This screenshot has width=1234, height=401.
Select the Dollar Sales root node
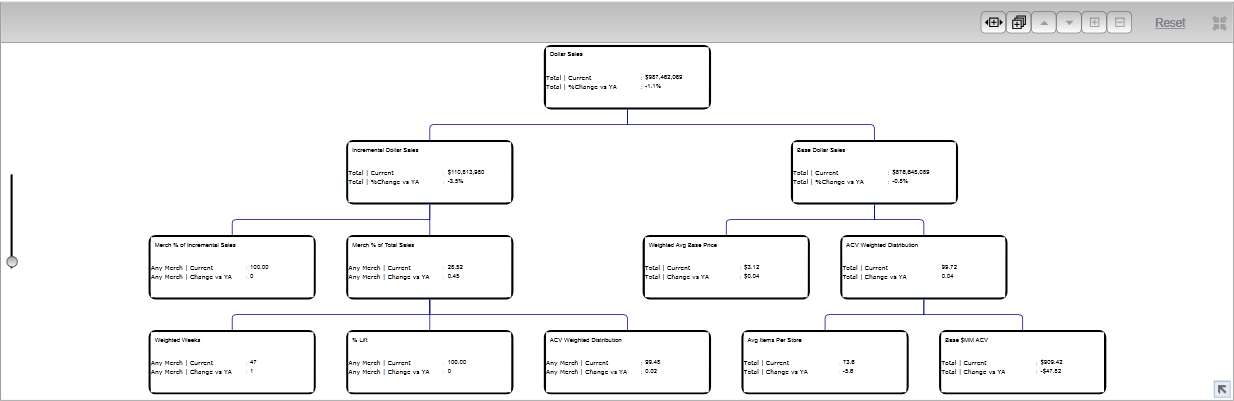click(x=627, y=77)
